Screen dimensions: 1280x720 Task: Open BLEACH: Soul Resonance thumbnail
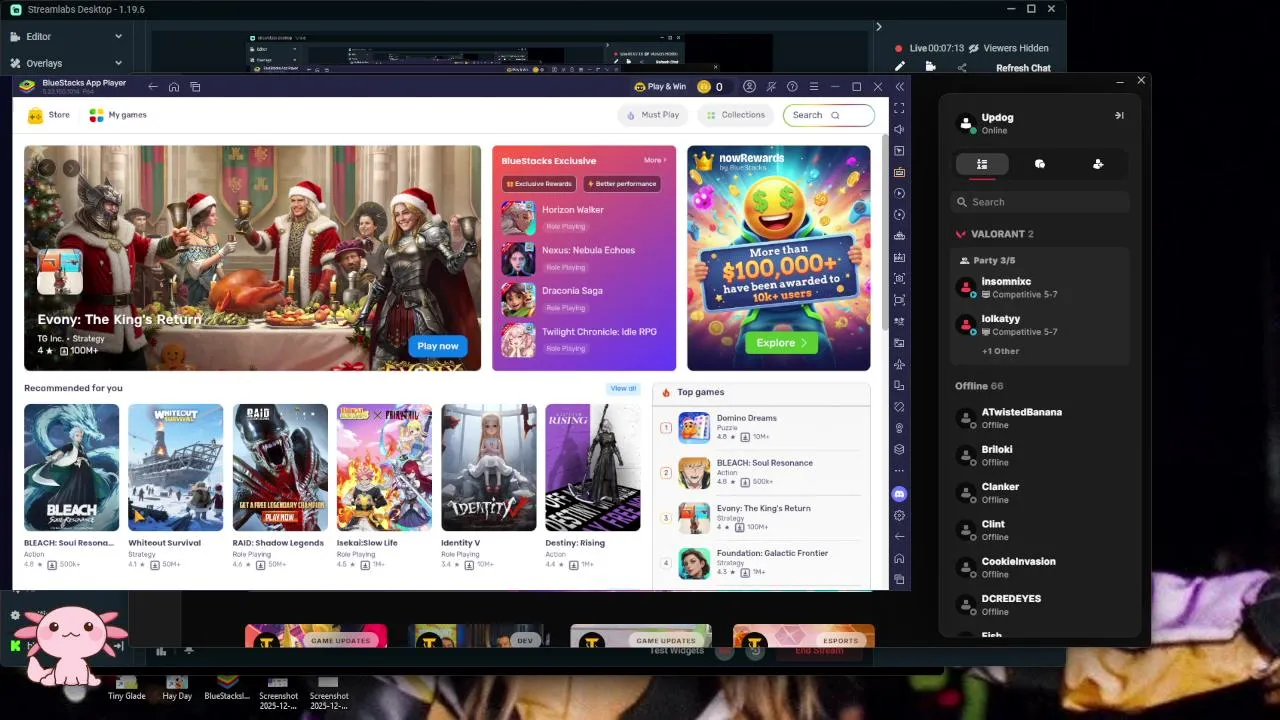(71, 467)
